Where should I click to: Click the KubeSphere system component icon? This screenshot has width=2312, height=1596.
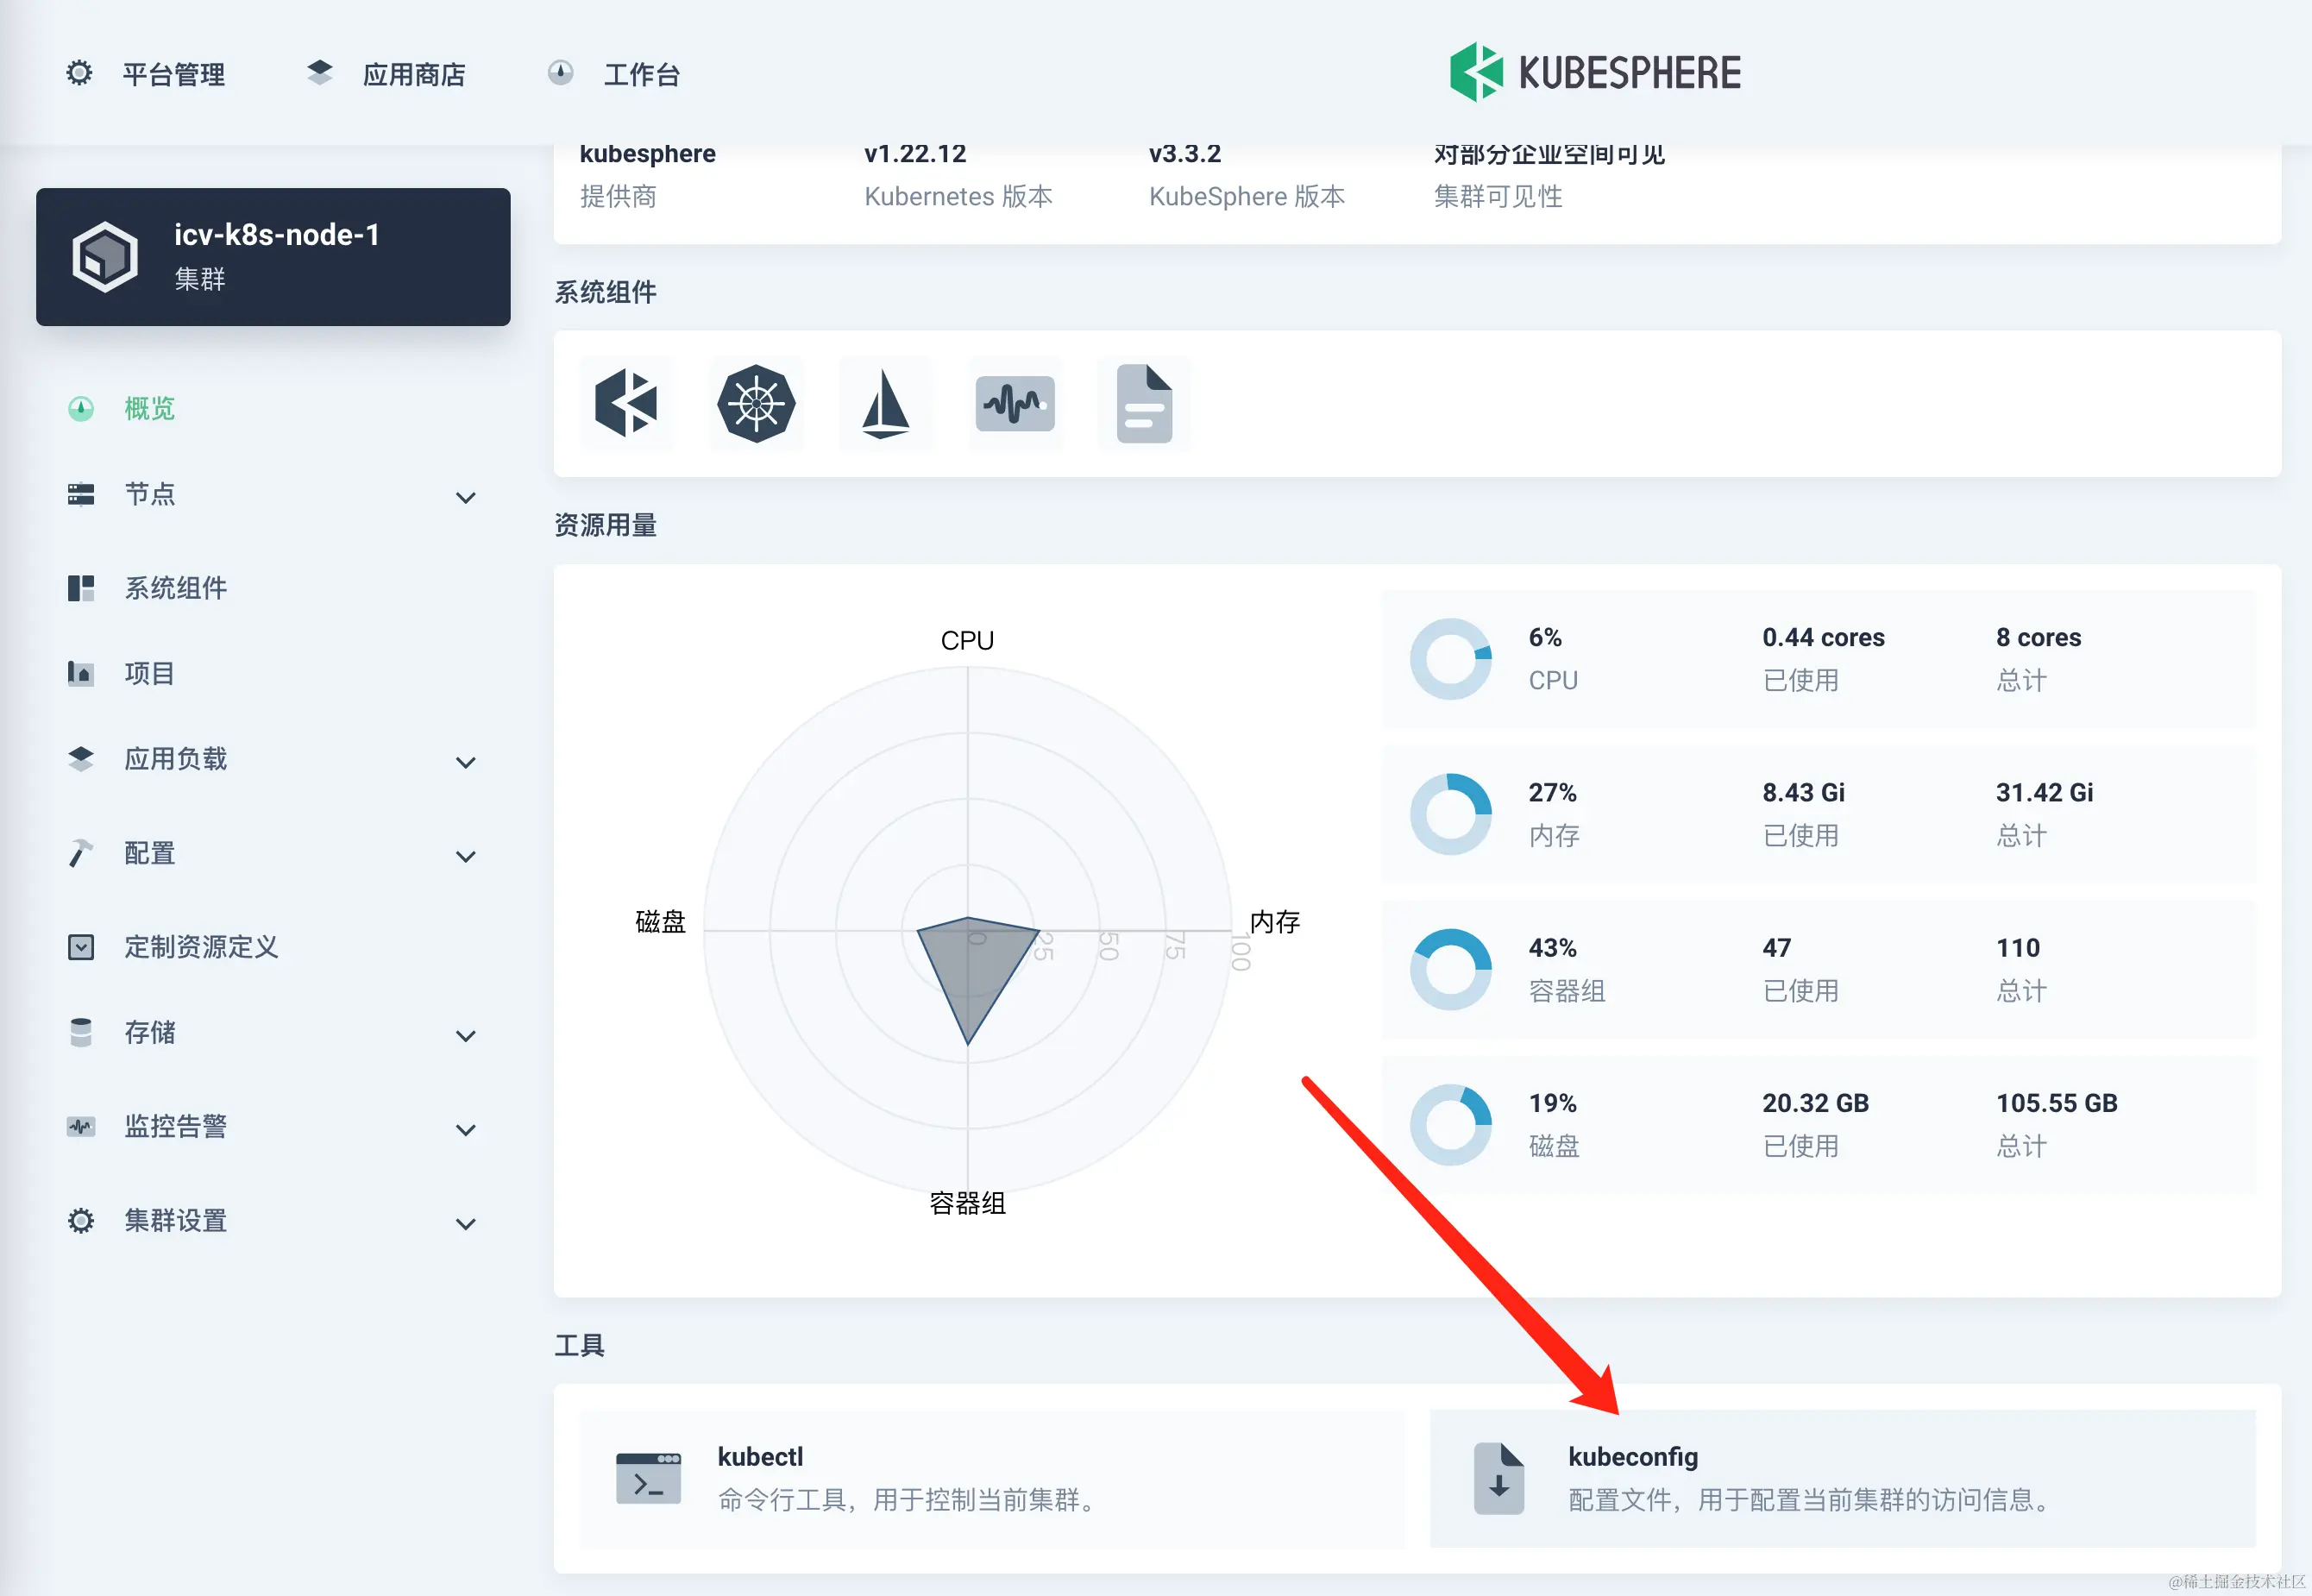pos(626,403)
